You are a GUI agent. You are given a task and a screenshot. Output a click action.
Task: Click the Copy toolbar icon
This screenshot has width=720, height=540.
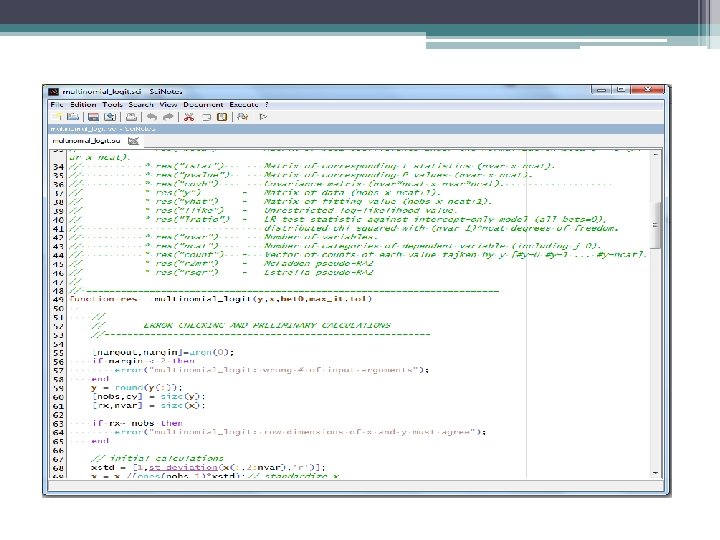click(x=206, y=116)
